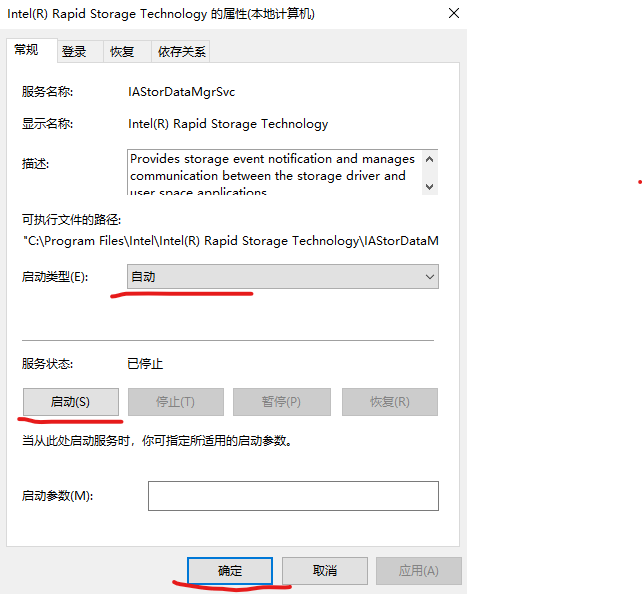Viewport: 642px width, 594px height.
Task: Close the properties dialog with X
Action: (x=454, y=14)
